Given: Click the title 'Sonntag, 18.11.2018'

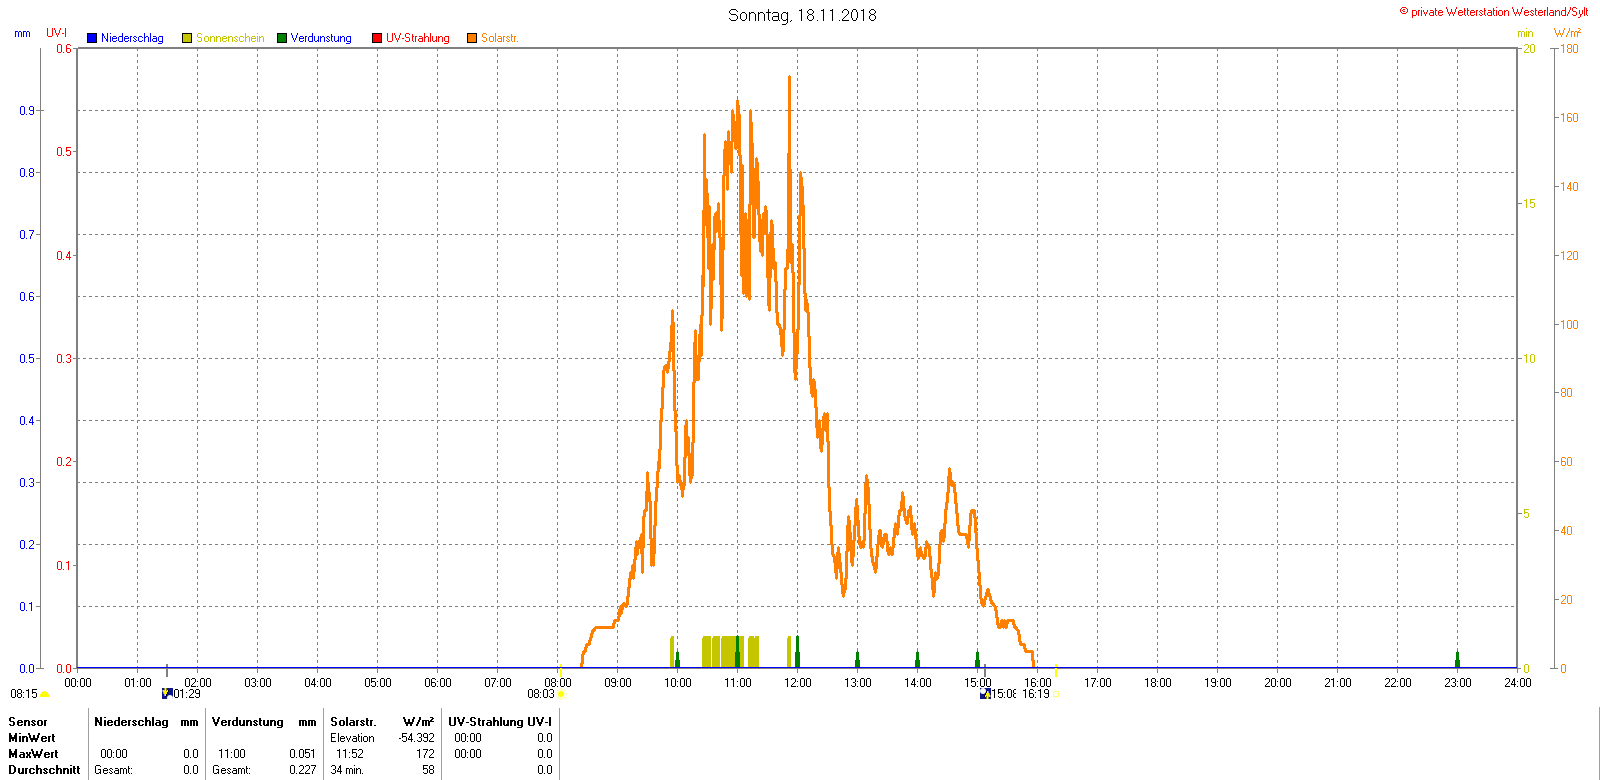Looking at the screenshot, I should 802,15.
